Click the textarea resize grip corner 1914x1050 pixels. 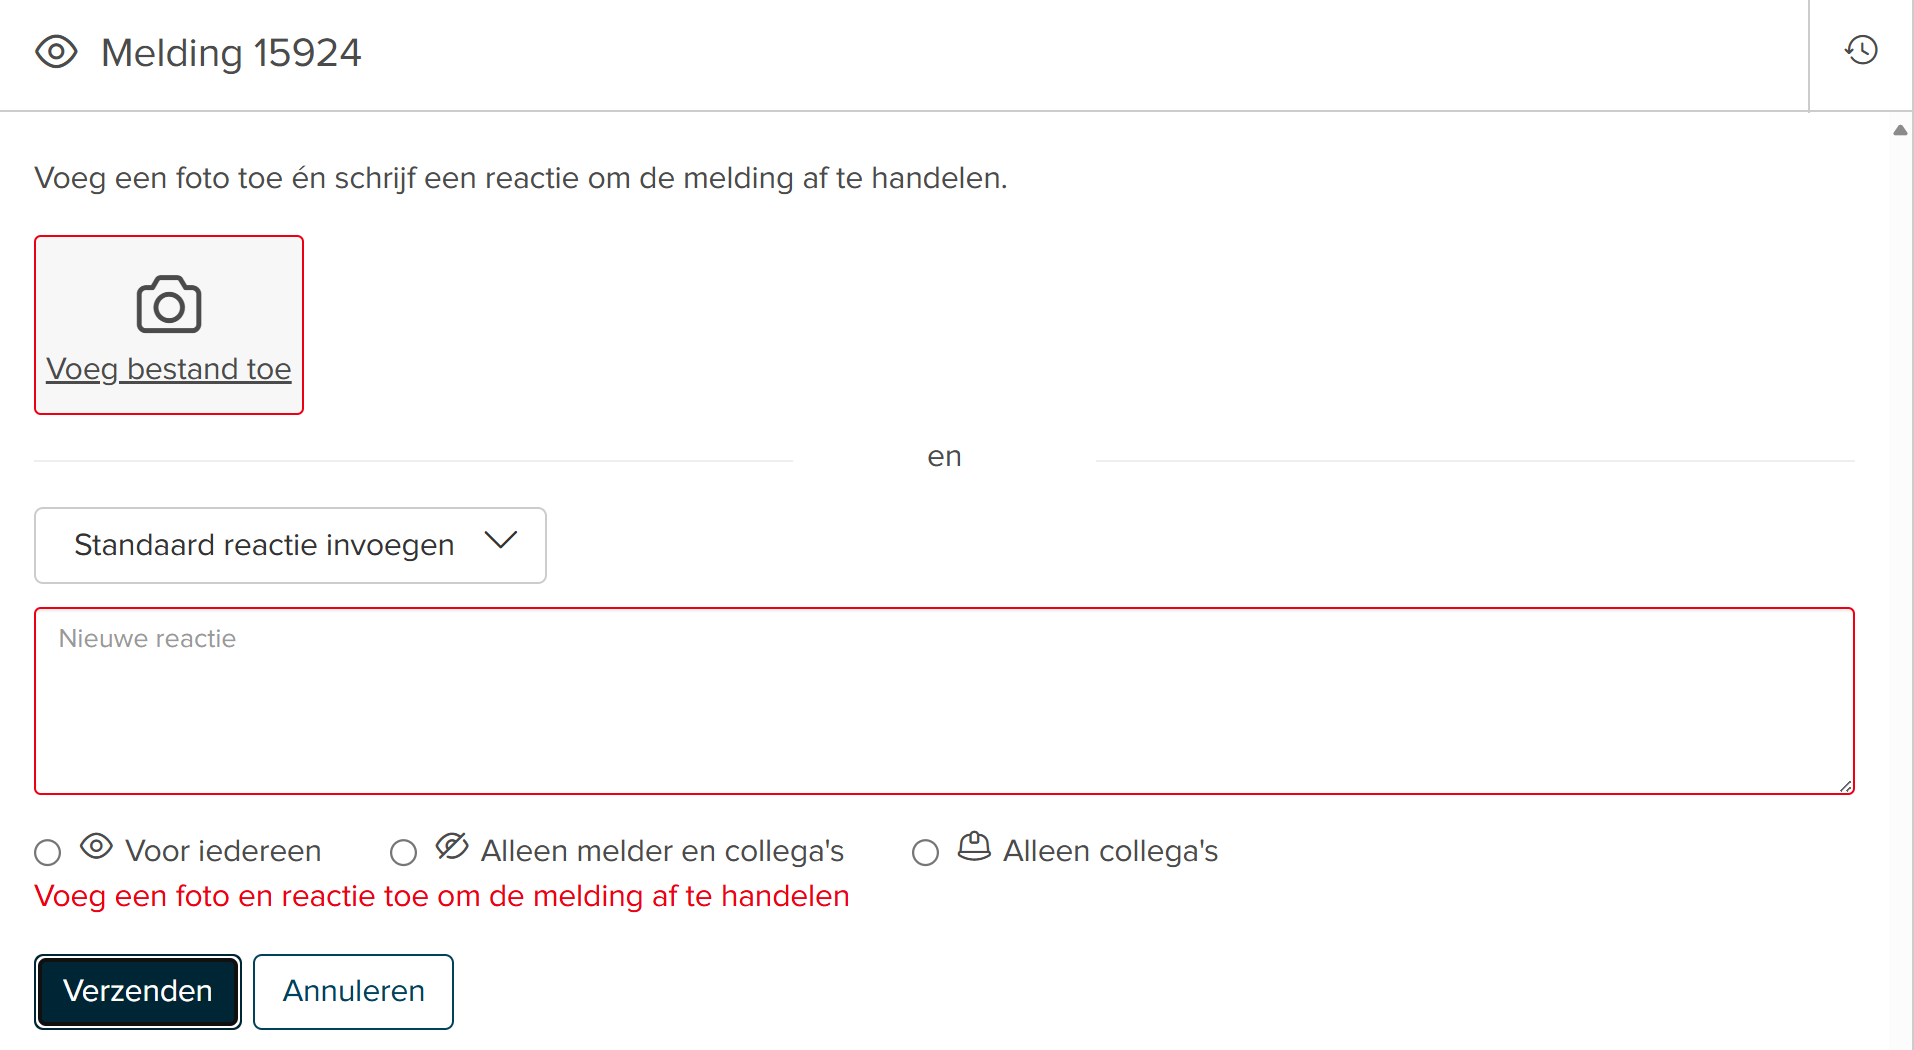pos(1845,785)
